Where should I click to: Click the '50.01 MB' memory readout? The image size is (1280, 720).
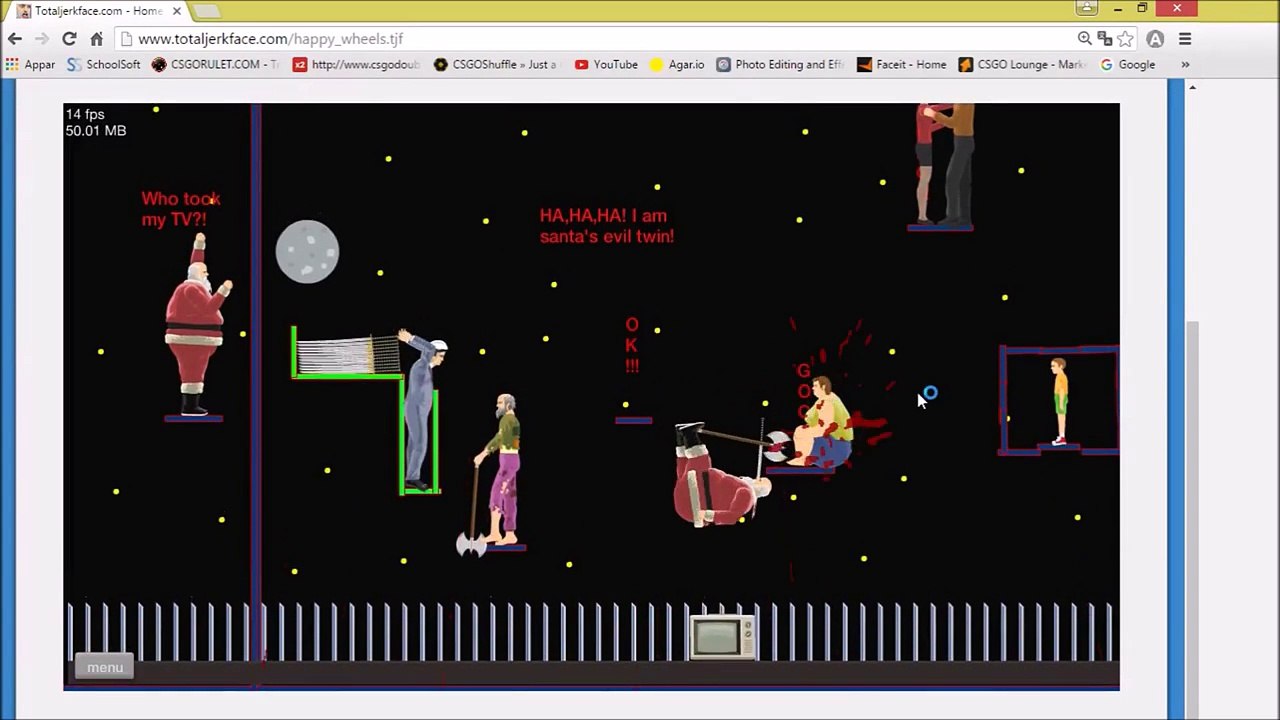[x=96, y=131]
